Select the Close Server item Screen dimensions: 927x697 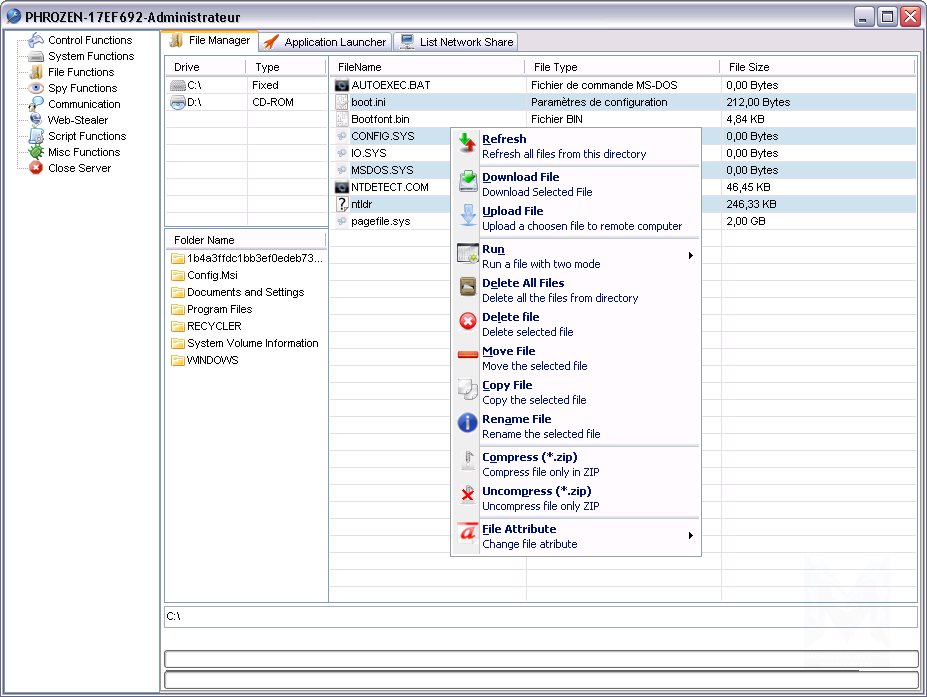79,168
